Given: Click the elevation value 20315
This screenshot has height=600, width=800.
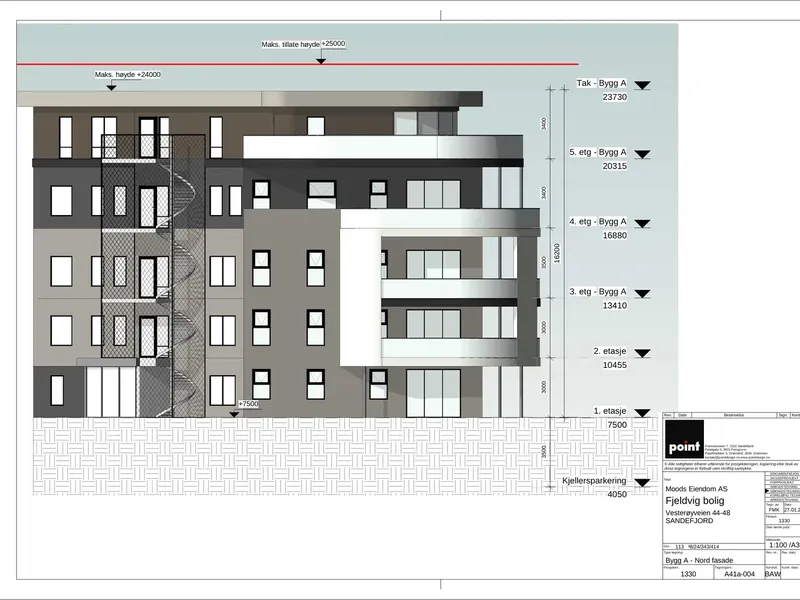Looking at the screenshot, I should (614, 166).
